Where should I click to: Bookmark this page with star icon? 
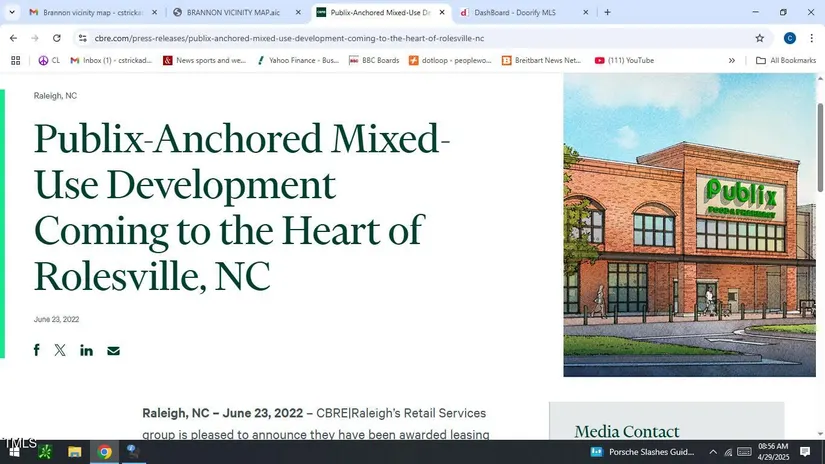coord(759,38)
